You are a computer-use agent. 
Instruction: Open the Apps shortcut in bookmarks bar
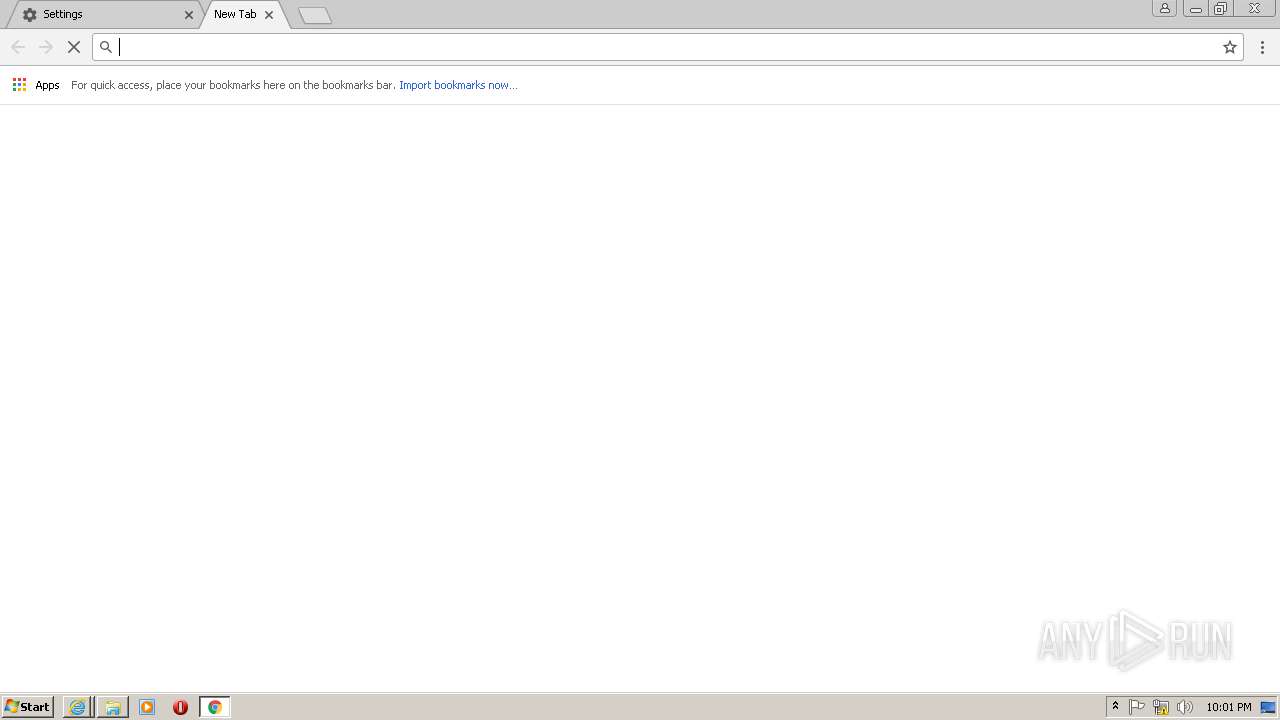pyautogui.click(x=36, y=85)
